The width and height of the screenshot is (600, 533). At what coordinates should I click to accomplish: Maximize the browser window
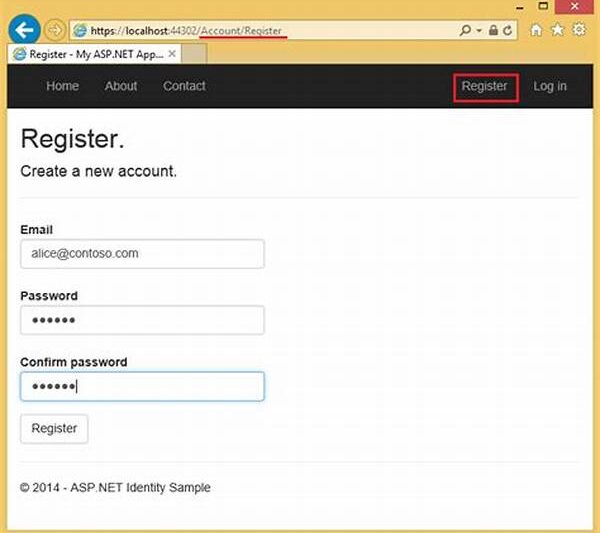[543, 6]
